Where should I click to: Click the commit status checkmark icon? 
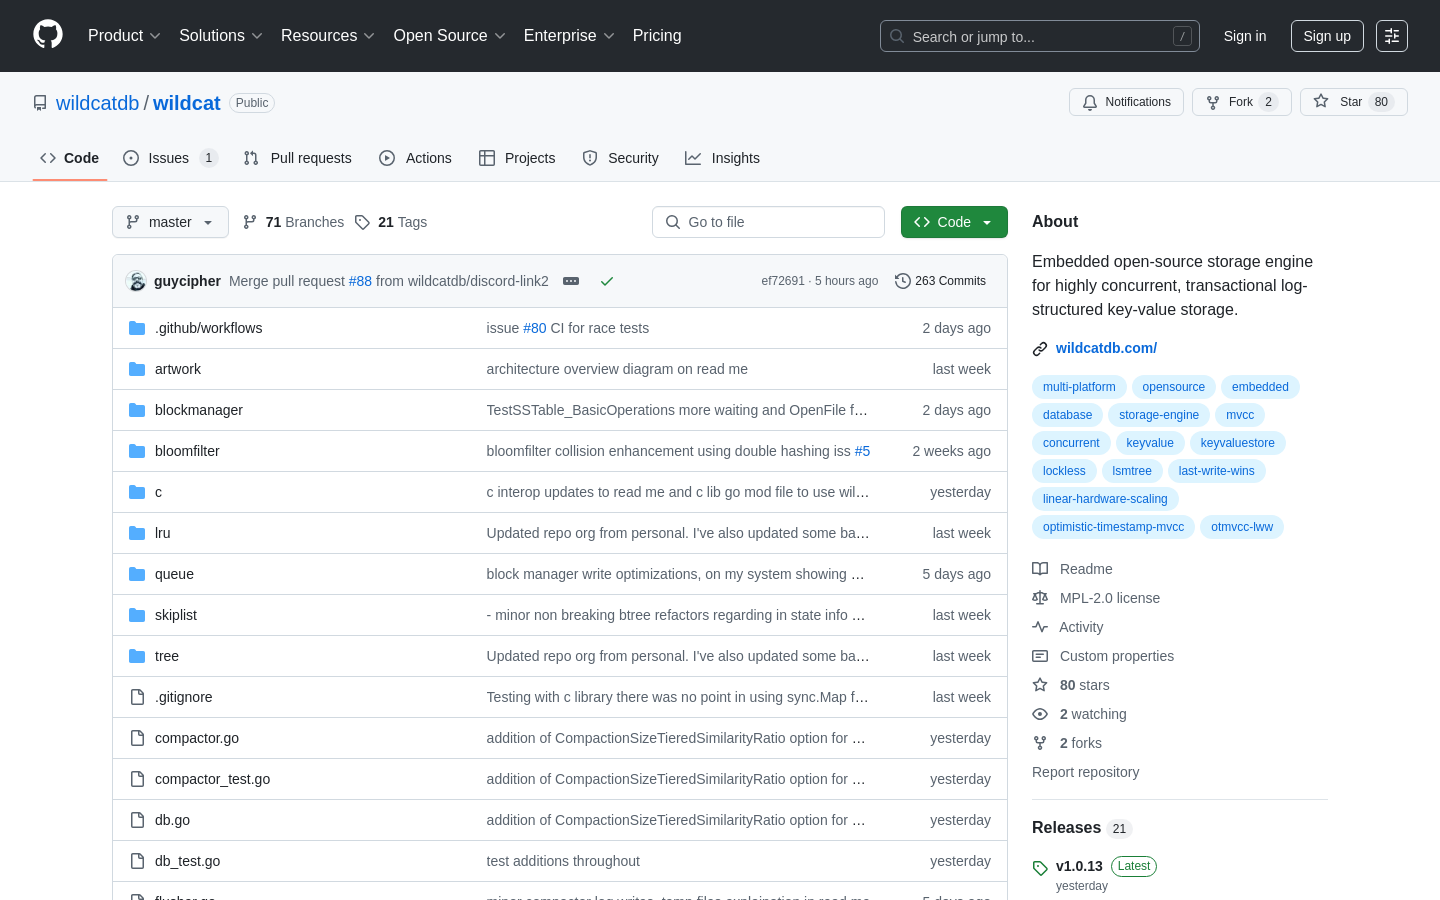coord(607,281)
